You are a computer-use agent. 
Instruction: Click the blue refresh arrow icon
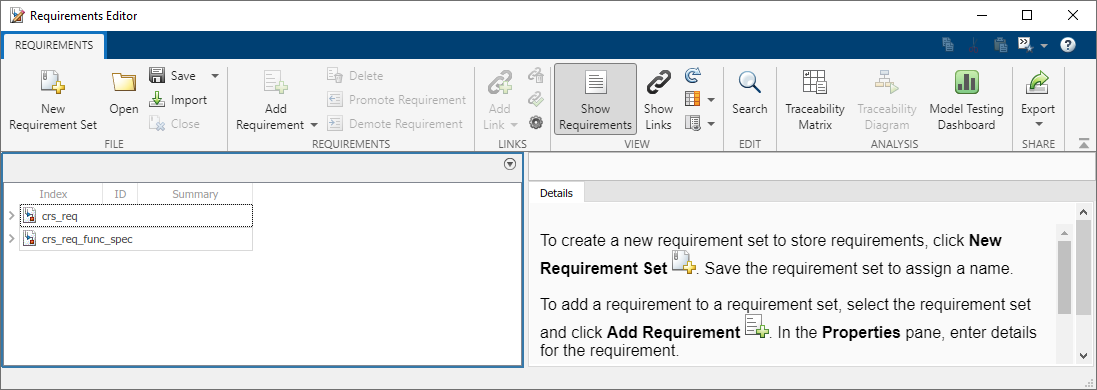(x=693, y=75)
